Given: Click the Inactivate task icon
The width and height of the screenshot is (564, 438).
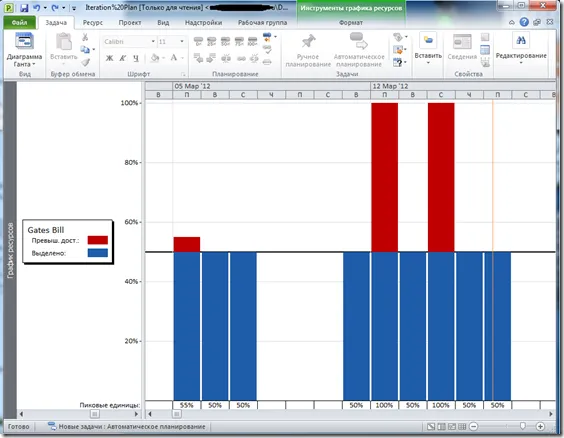Looking at the screenshot, I should pos(267,62).
